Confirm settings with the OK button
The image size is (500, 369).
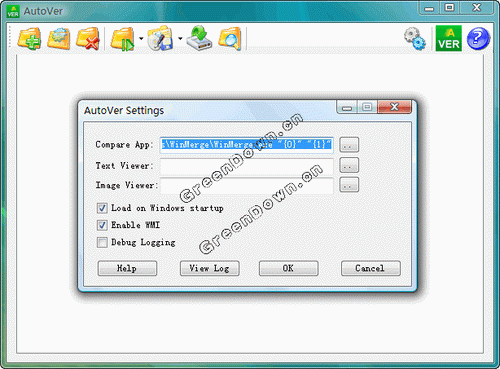click(x=288, y=268)
